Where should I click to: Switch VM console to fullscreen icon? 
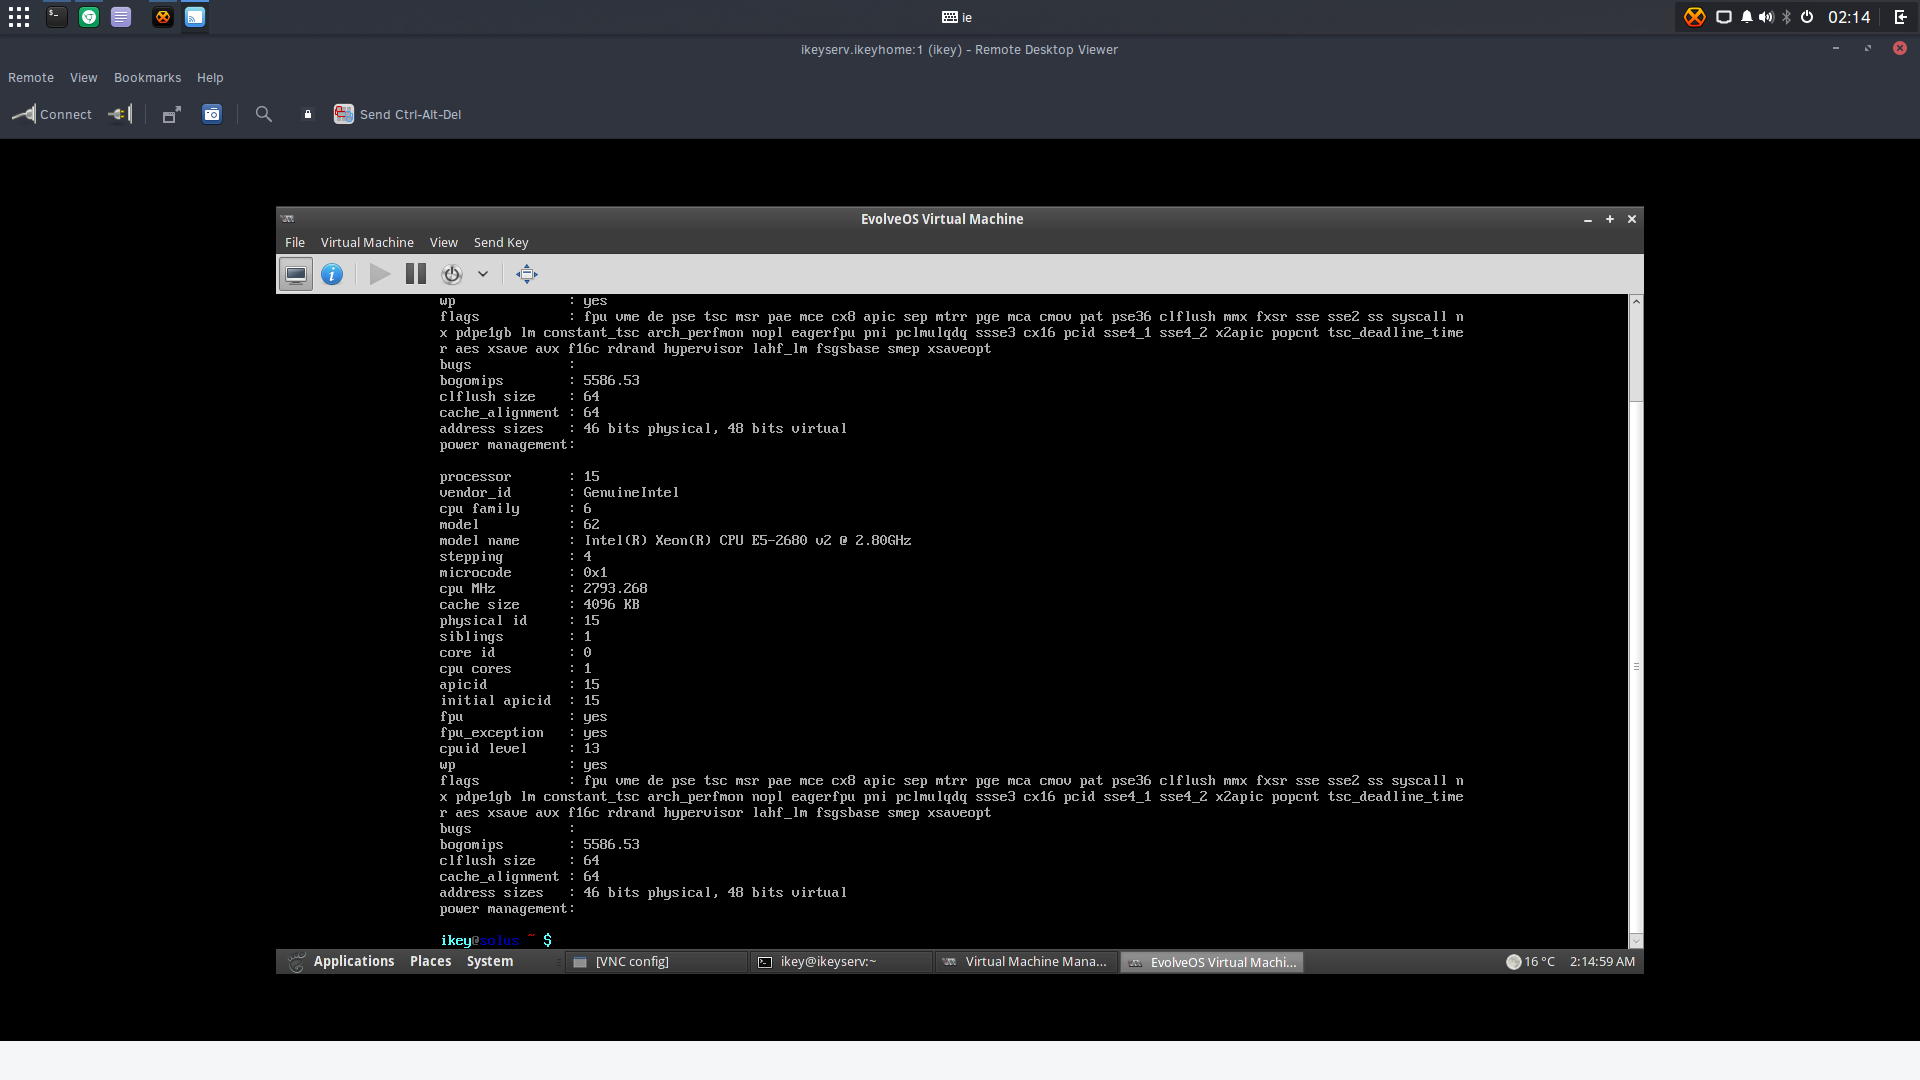tap(527, 273)
